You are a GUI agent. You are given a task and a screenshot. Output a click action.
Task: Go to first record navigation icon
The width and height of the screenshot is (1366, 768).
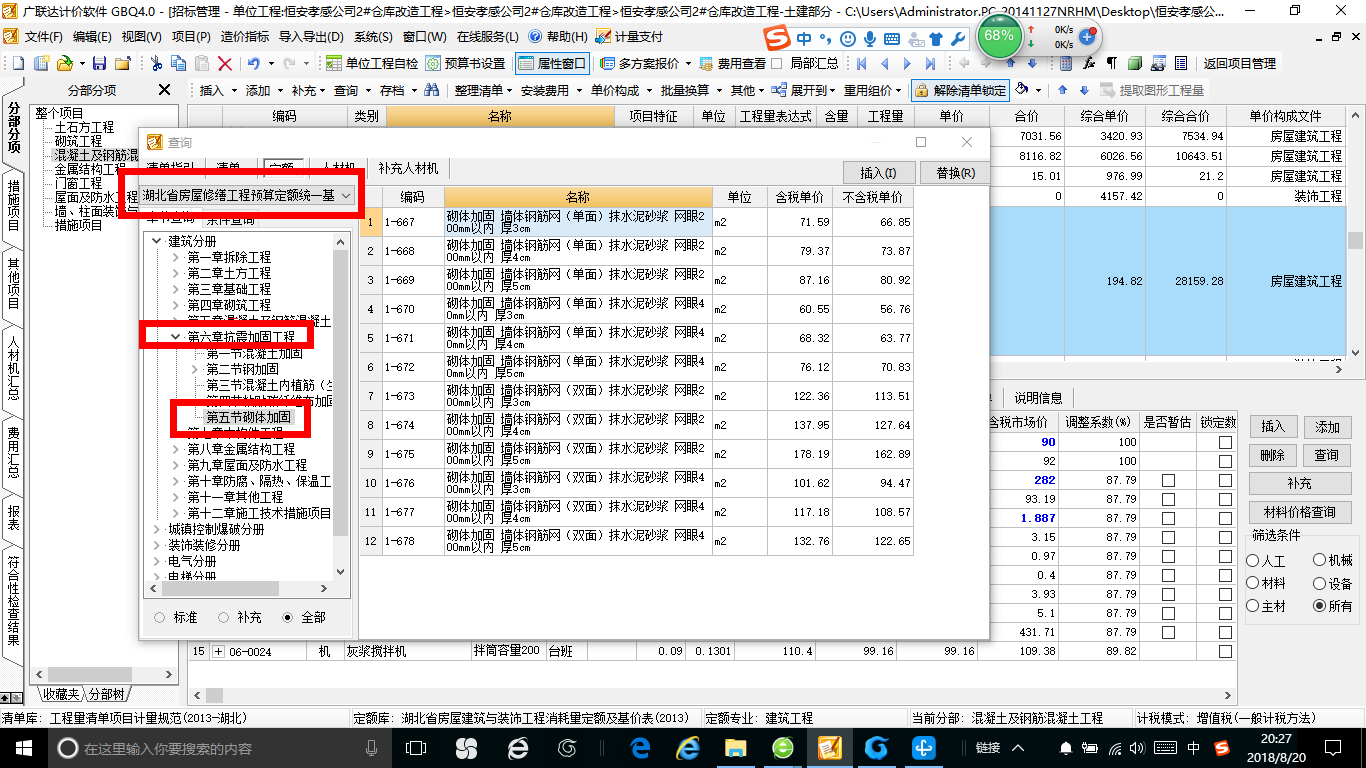(861, 63)
